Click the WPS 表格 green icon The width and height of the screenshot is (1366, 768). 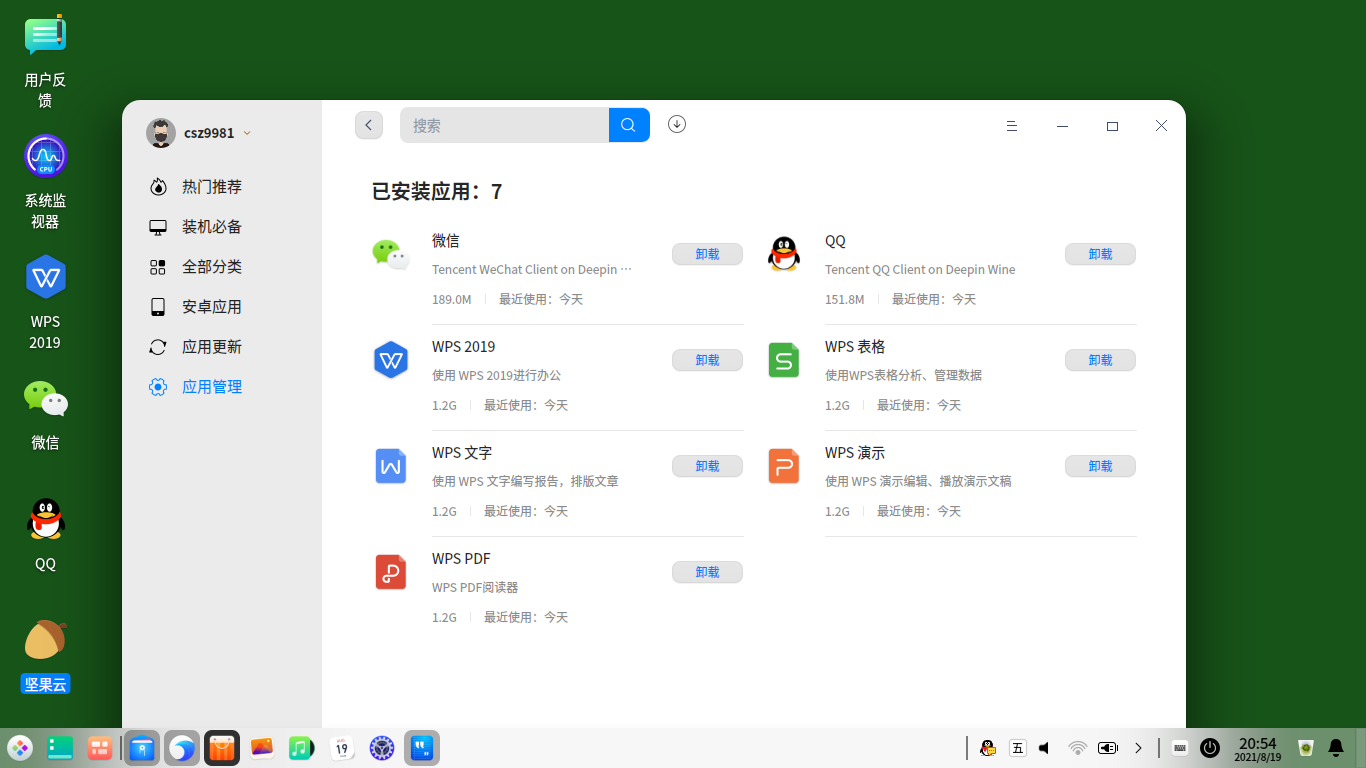(784, 360)
